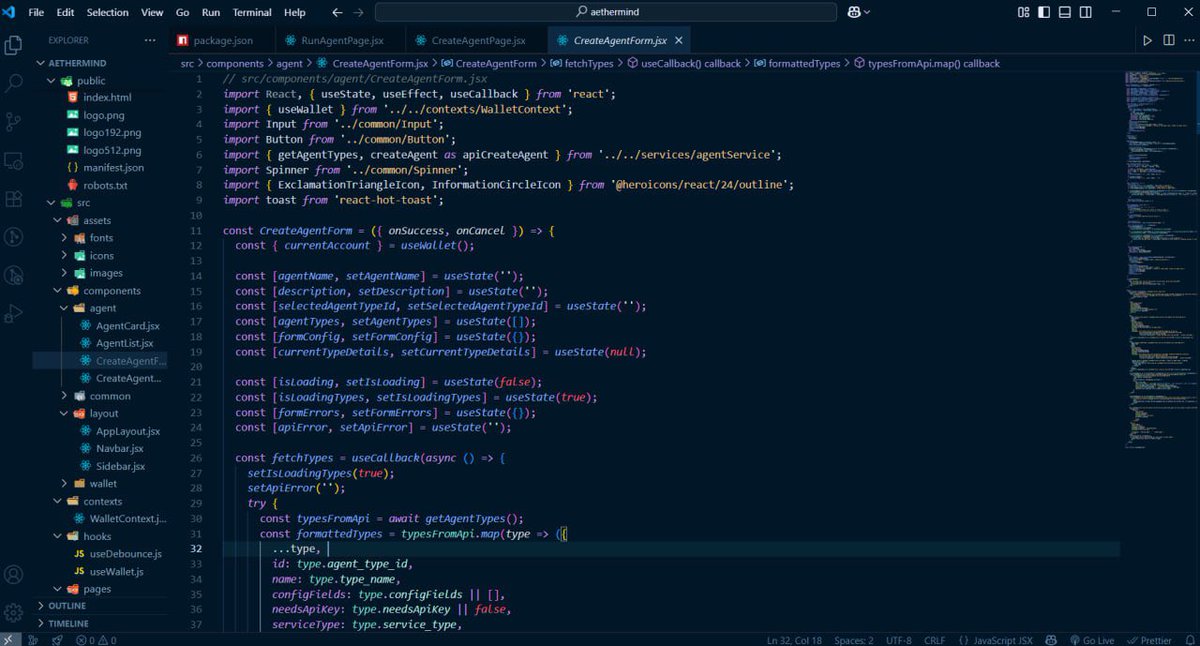Open notifications via the bell icon
The image size is (1200, 646).
tap(1188, 640)
